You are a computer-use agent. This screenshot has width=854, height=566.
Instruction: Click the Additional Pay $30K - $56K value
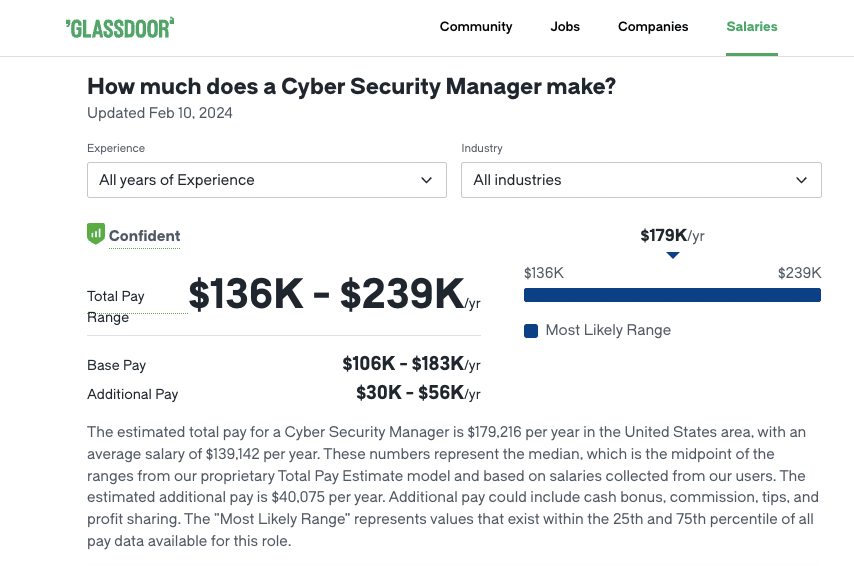click(418, 393)
